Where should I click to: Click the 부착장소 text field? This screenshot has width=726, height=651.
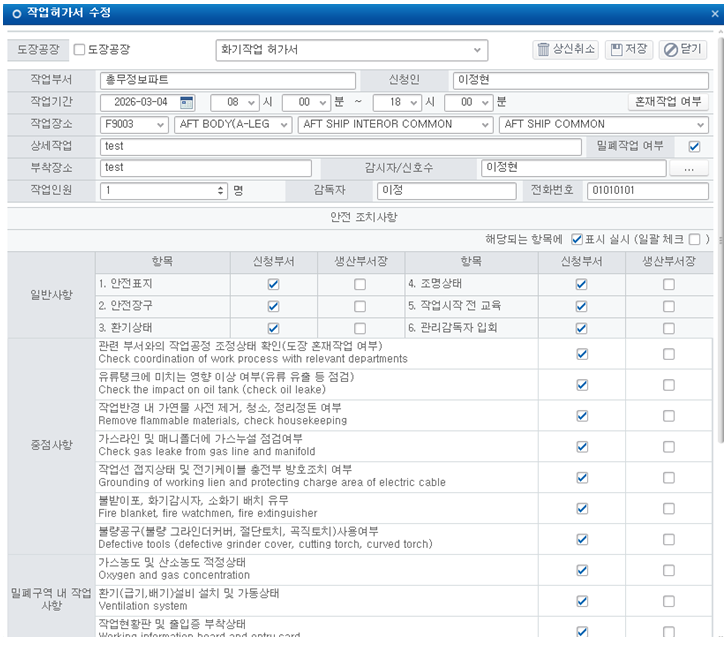click(206, 168)
